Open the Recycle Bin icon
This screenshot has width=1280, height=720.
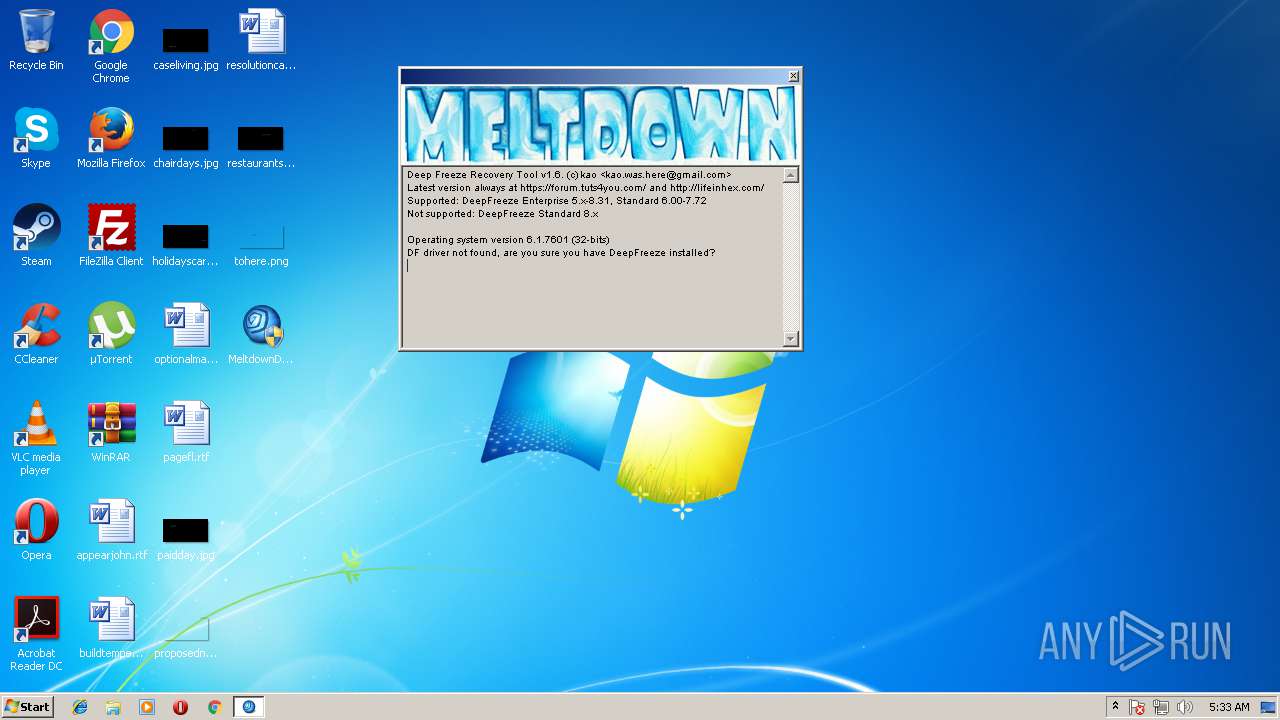point(36,40)
